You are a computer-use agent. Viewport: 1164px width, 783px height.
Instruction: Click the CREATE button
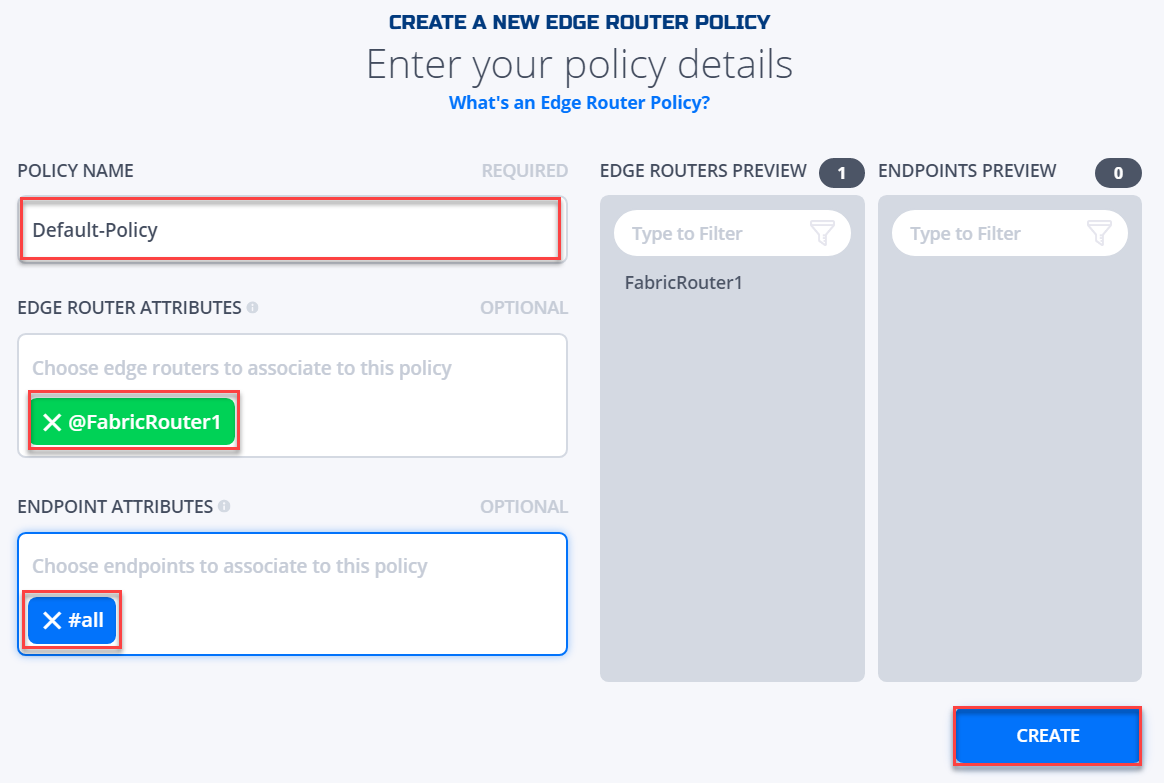coord(1047,736)
